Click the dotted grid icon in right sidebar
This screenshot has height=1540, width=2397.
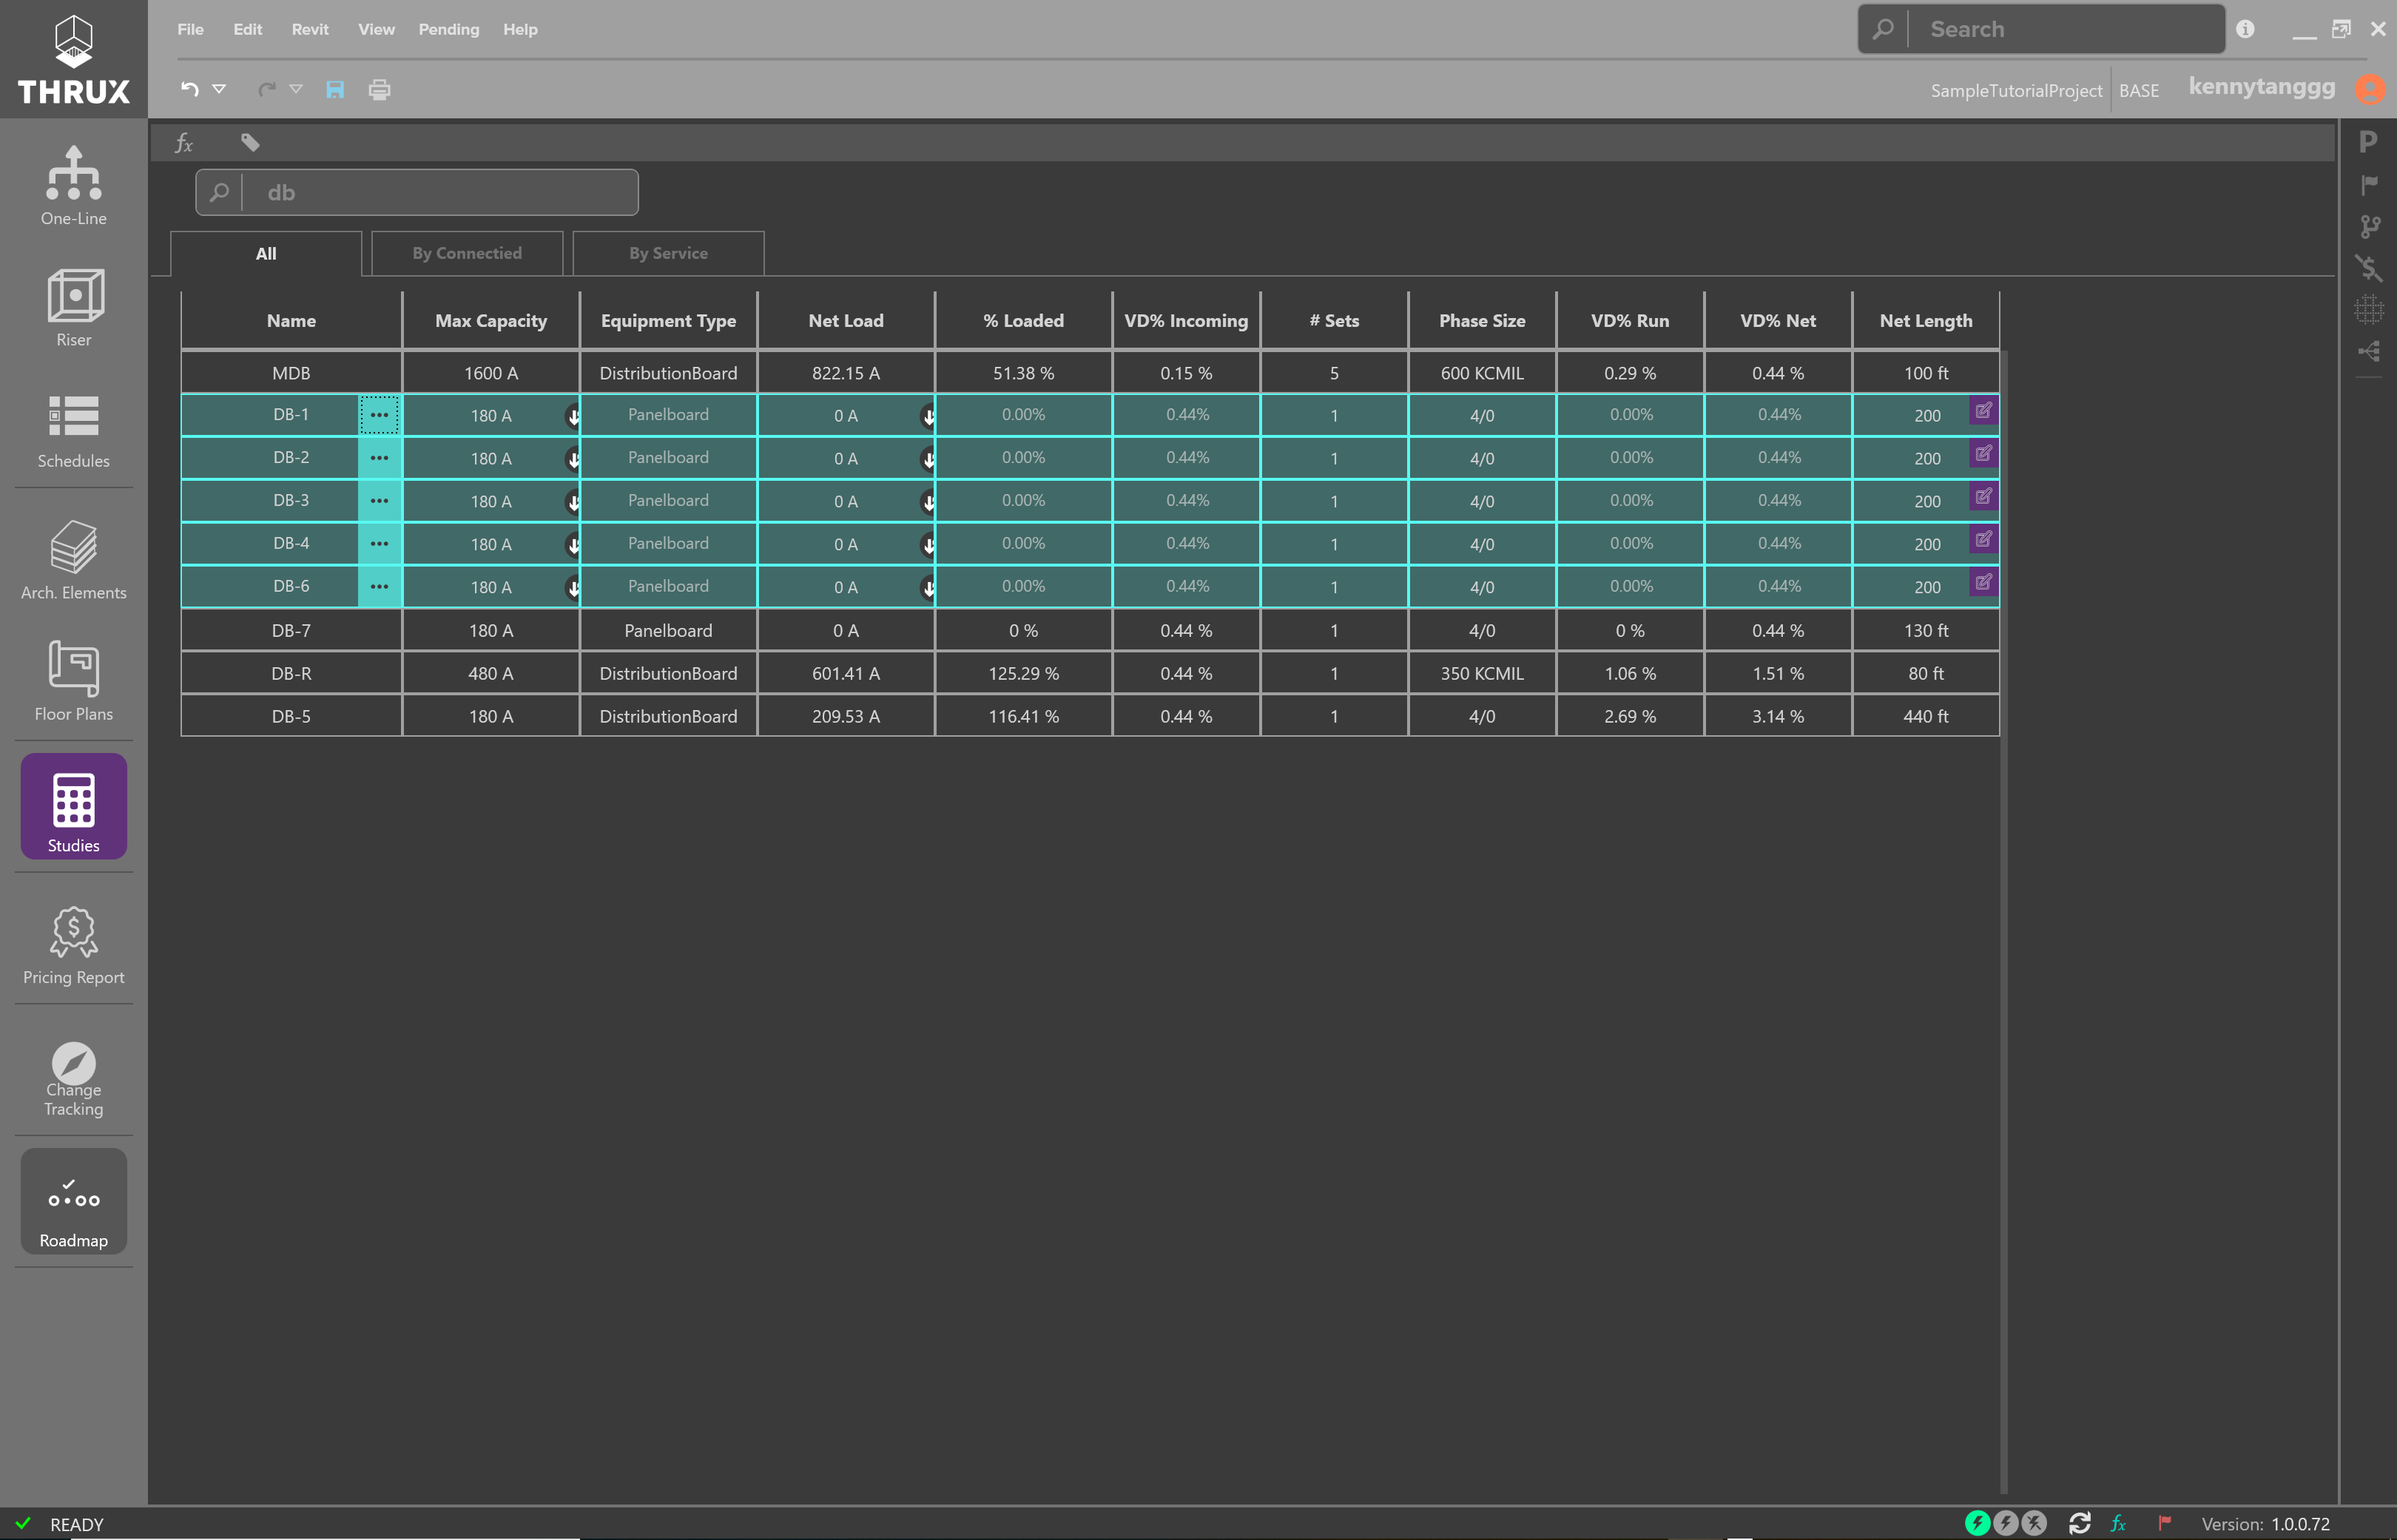click(2368, 309)
